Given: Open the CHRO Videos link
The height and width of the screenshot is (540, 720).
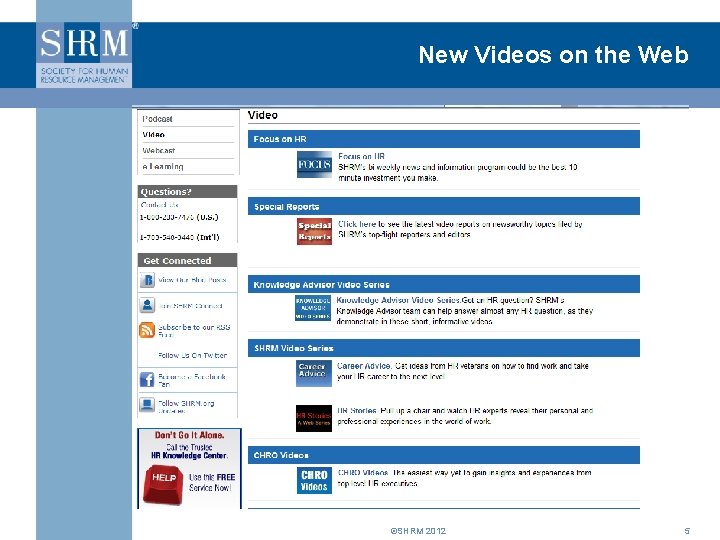Looking at the screenshot, I should pyautogui.click(x=363, y=472).
